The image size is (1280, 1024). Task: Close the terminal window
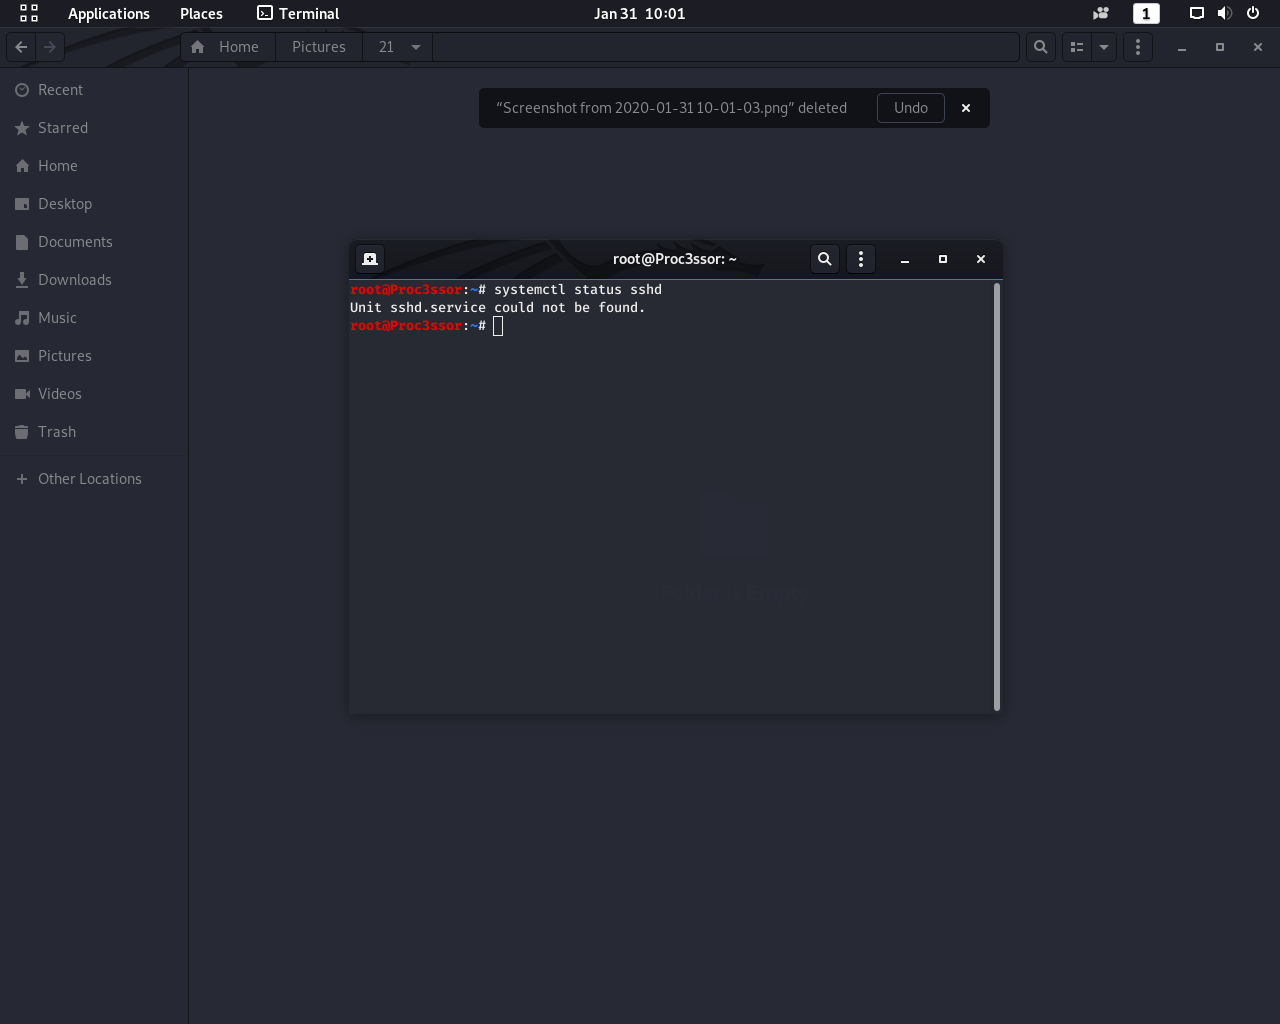click(981, 259)
